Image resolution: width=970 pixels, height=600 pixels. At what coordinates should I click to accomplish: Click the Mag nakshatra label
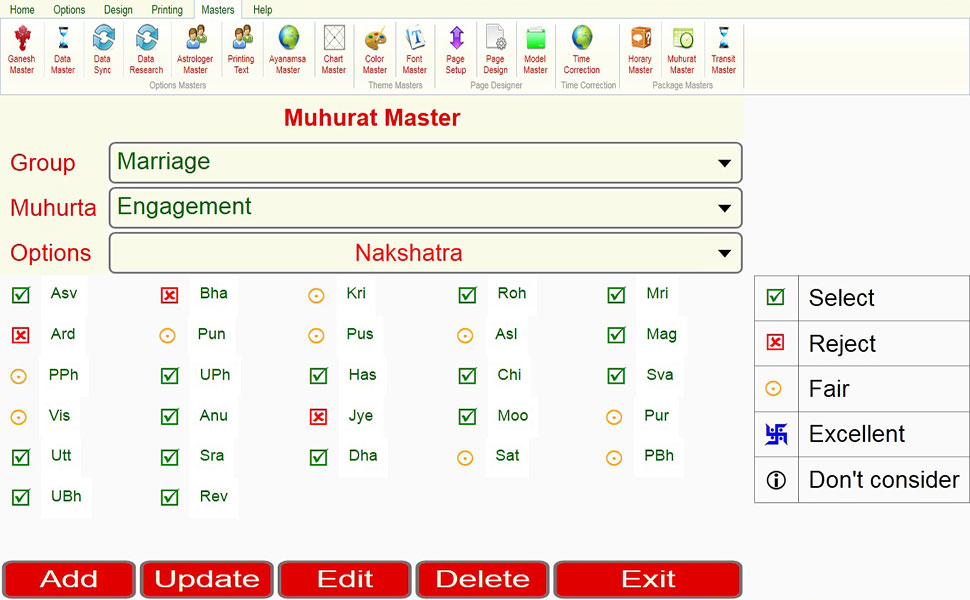(661, 335)
